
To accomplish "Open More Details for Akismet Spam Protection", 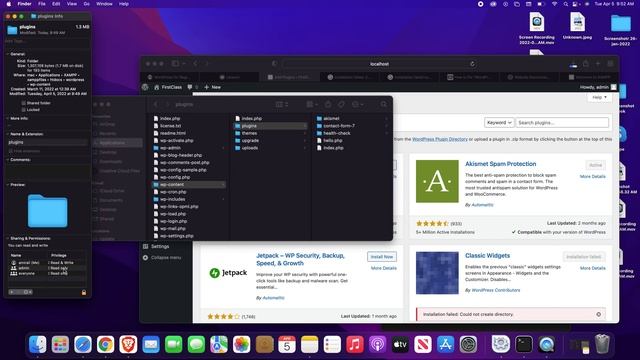I will (593, 176).
